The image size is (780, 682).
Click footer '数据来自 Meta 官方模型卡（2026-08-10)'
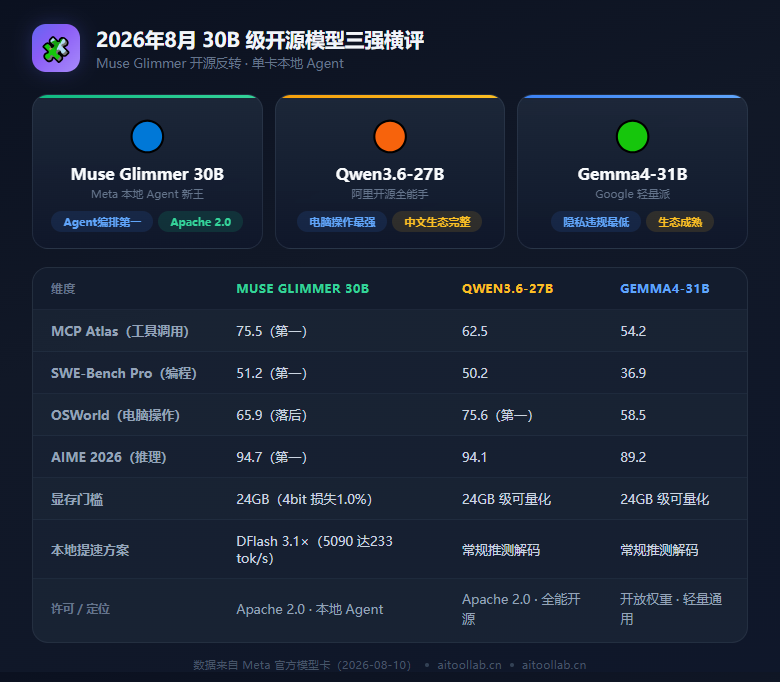coord(302,665)
